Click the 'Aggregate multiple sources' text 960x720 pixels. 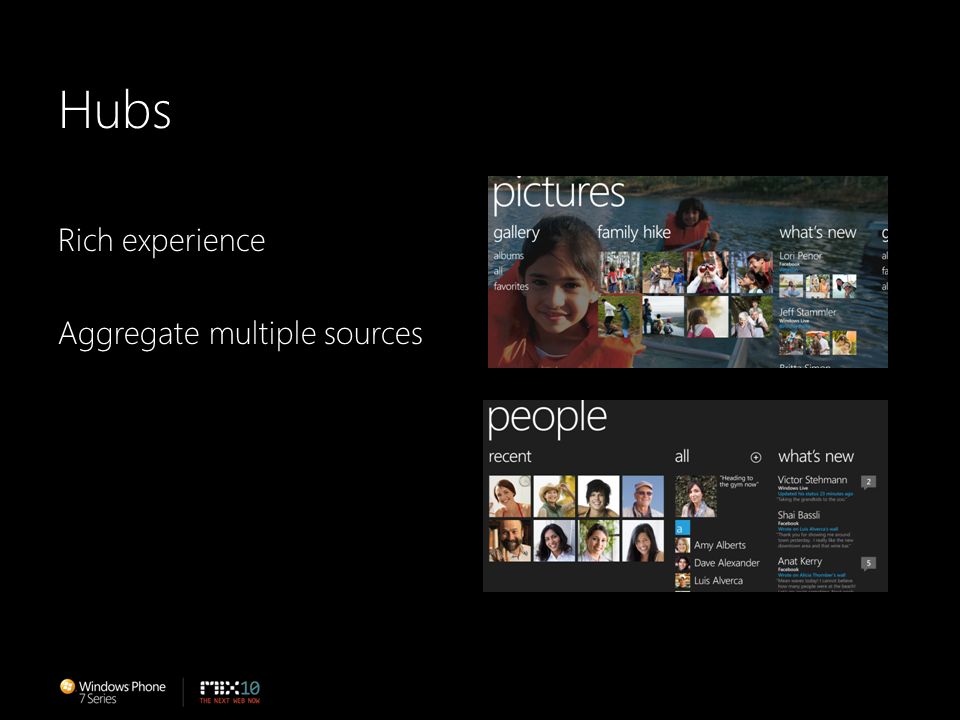pyautogui.click(x=241, y=336)
